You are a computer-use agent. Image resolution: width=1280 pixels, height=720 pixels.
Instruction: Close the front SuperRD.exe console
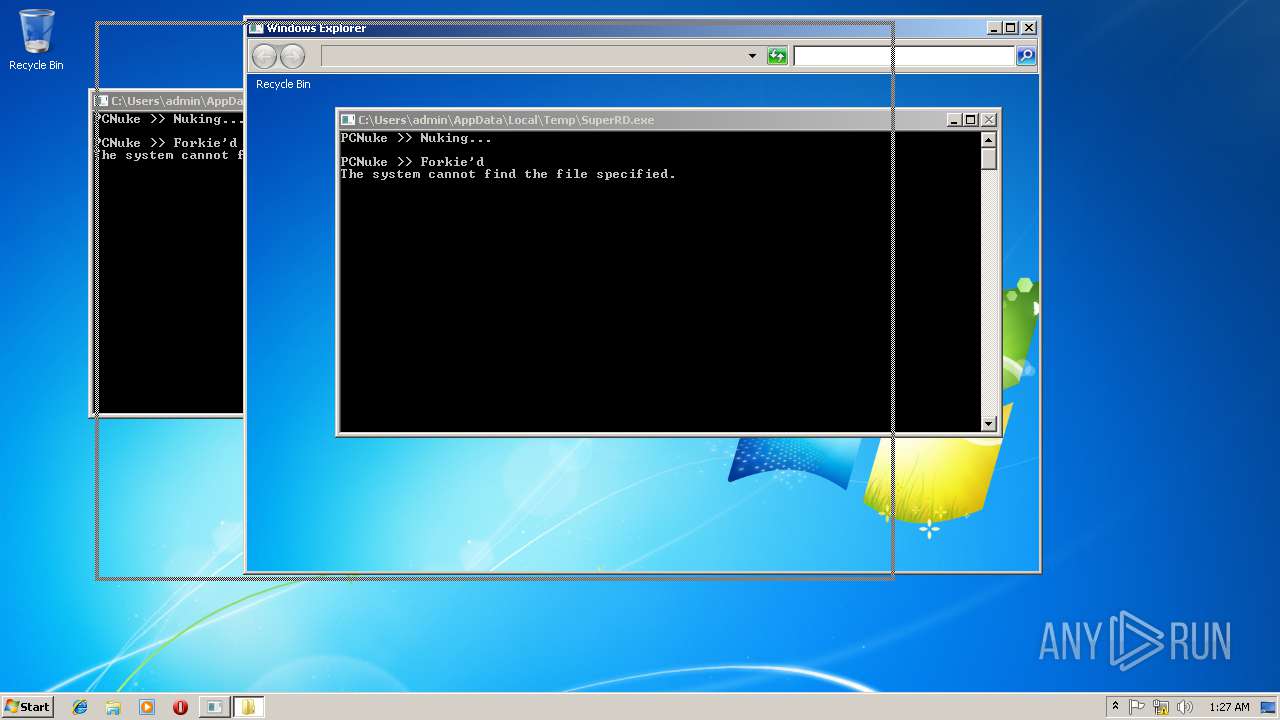(x=988, y=120)
